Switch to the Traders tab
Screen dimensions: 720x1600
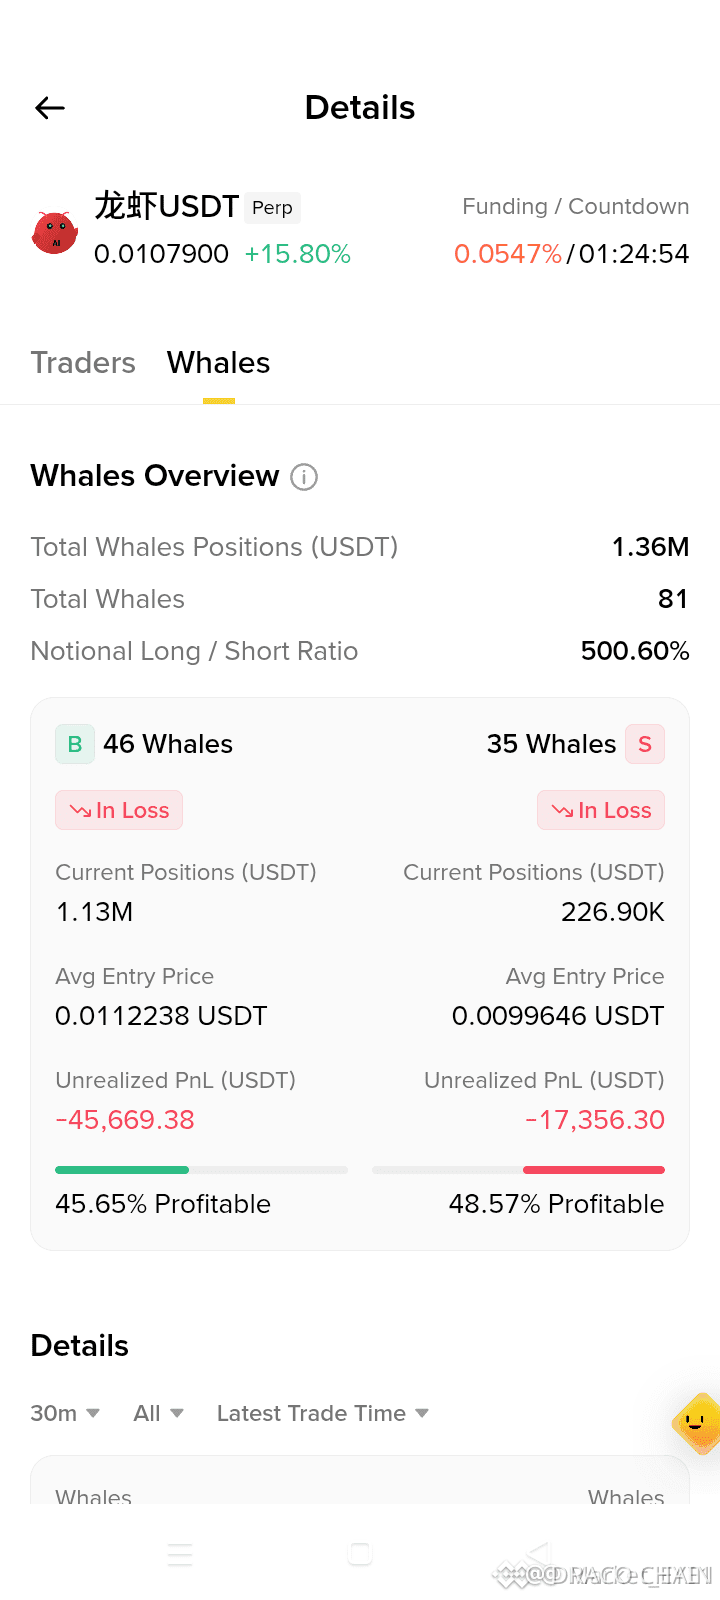click(83, 362)
